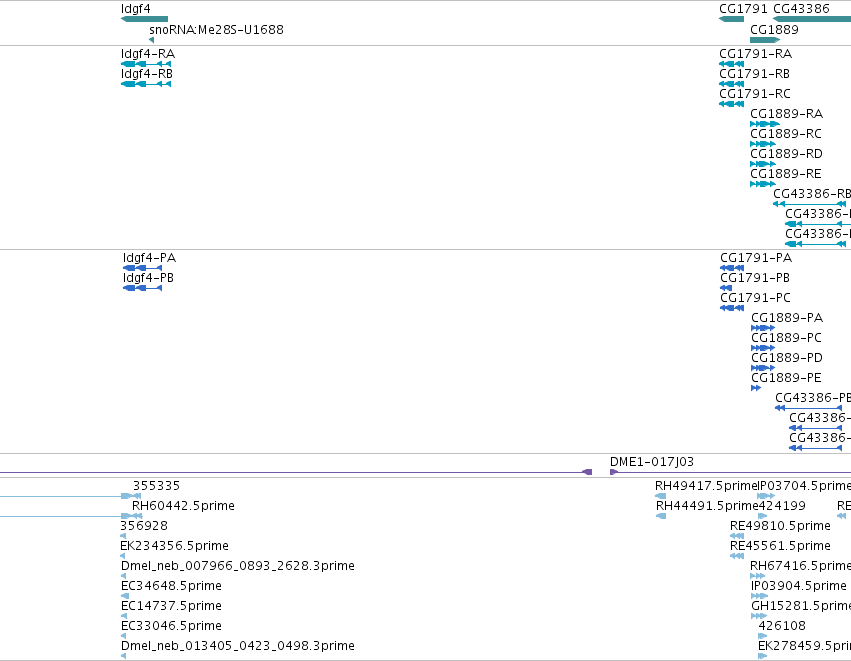Image resolution: width=851 pixels, height=661 pixels.
Task: Click the IP03904.5prime label
Action: [798, 586]
